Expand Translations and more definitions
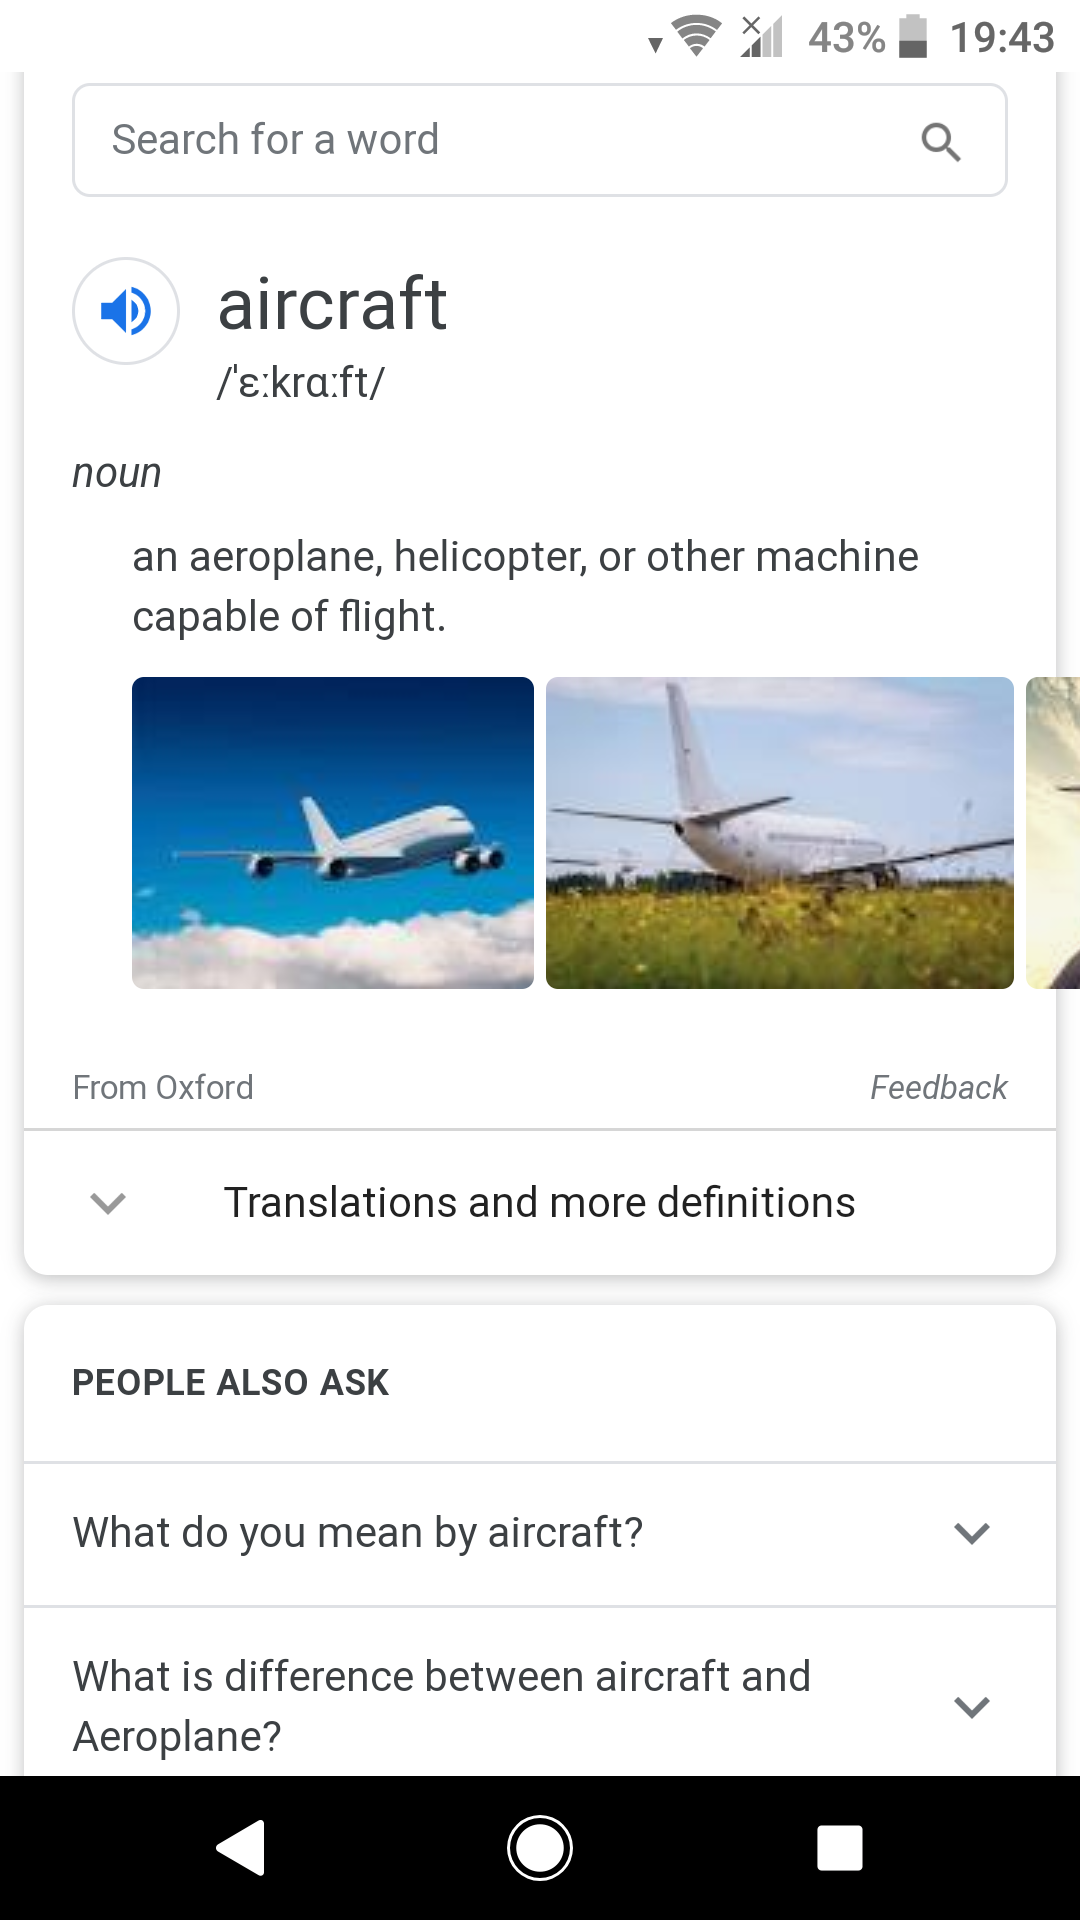Screen dimensions: 1080x1920 coord(540,1202)
